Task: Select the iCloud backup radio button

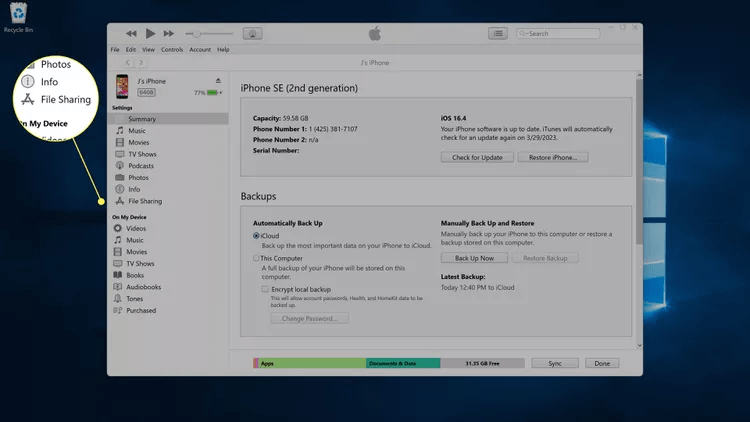Action: (x=256, y=236)
